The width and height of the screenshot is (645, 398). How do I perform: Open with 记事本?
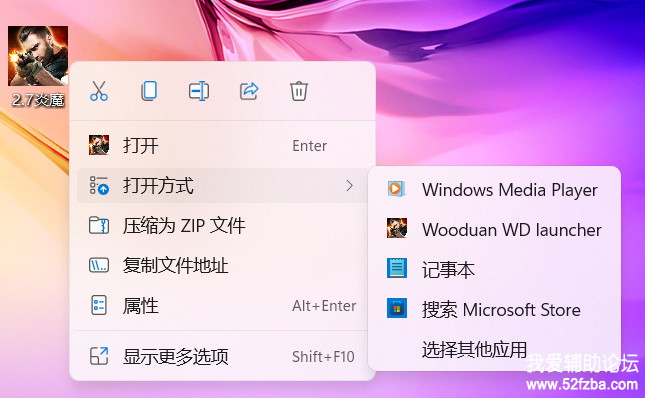point(494,269)
